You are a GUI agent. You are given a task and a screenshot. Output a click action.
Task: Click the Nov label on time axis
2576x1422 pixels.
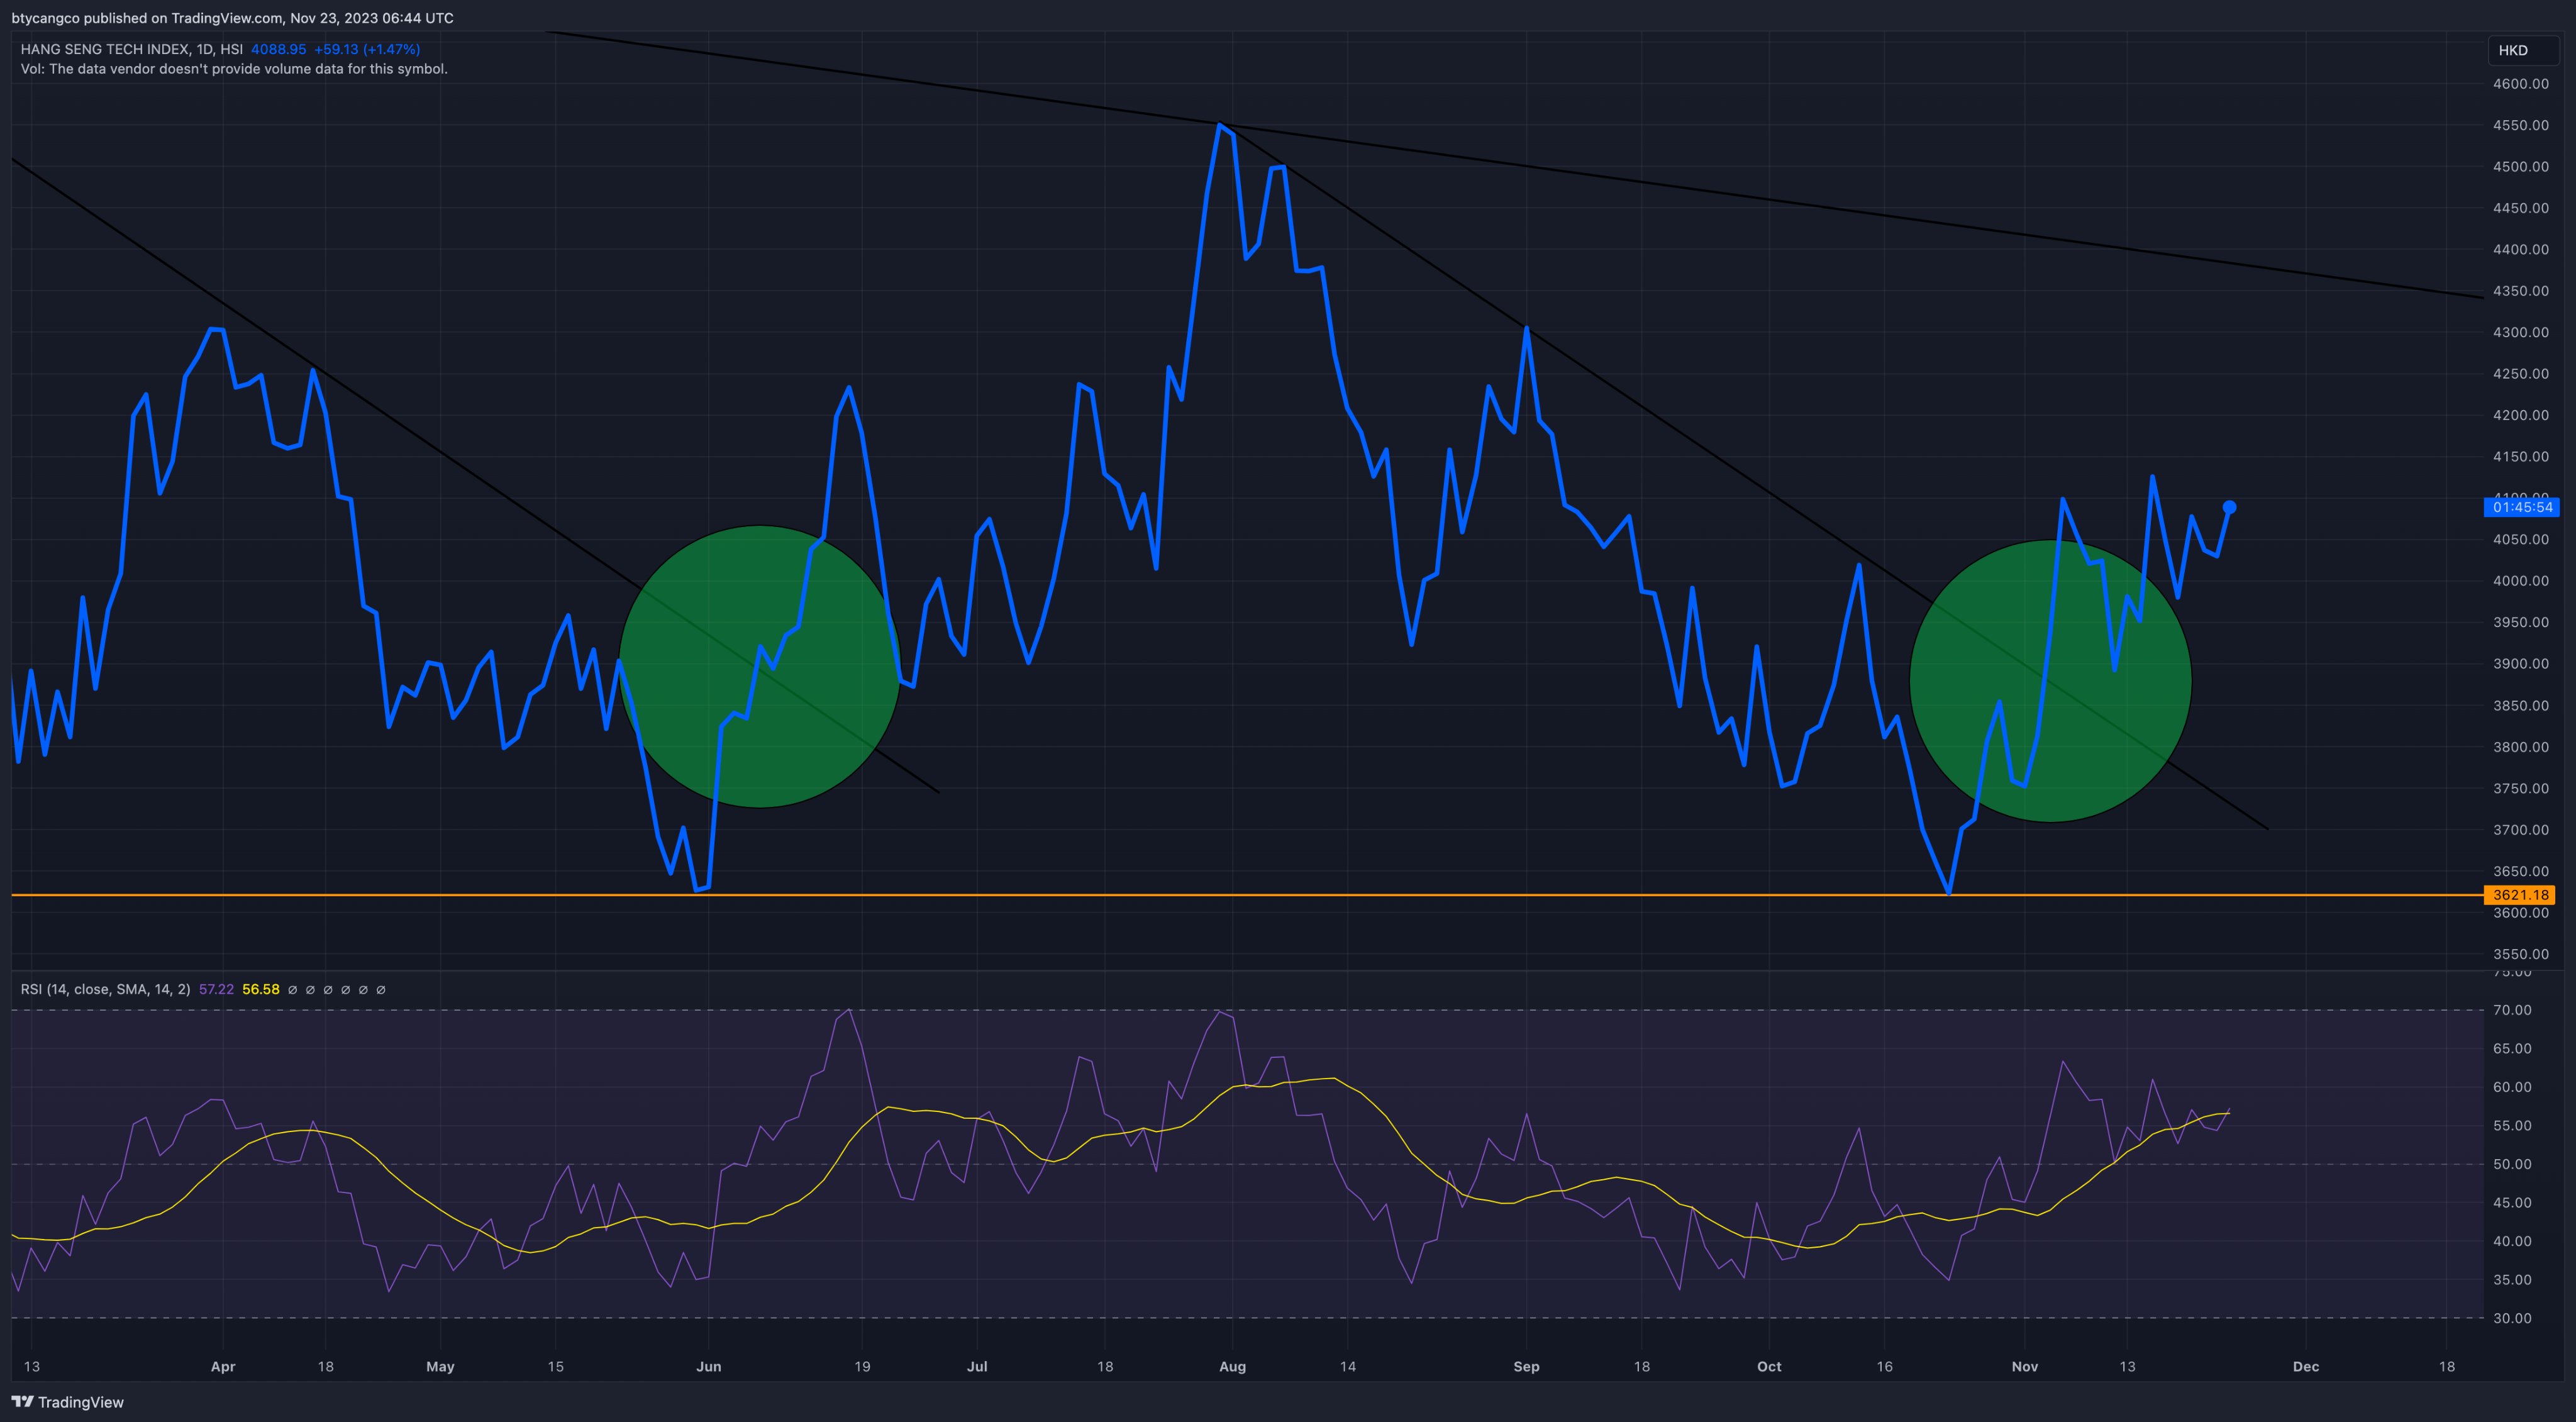point(2024,1366)
